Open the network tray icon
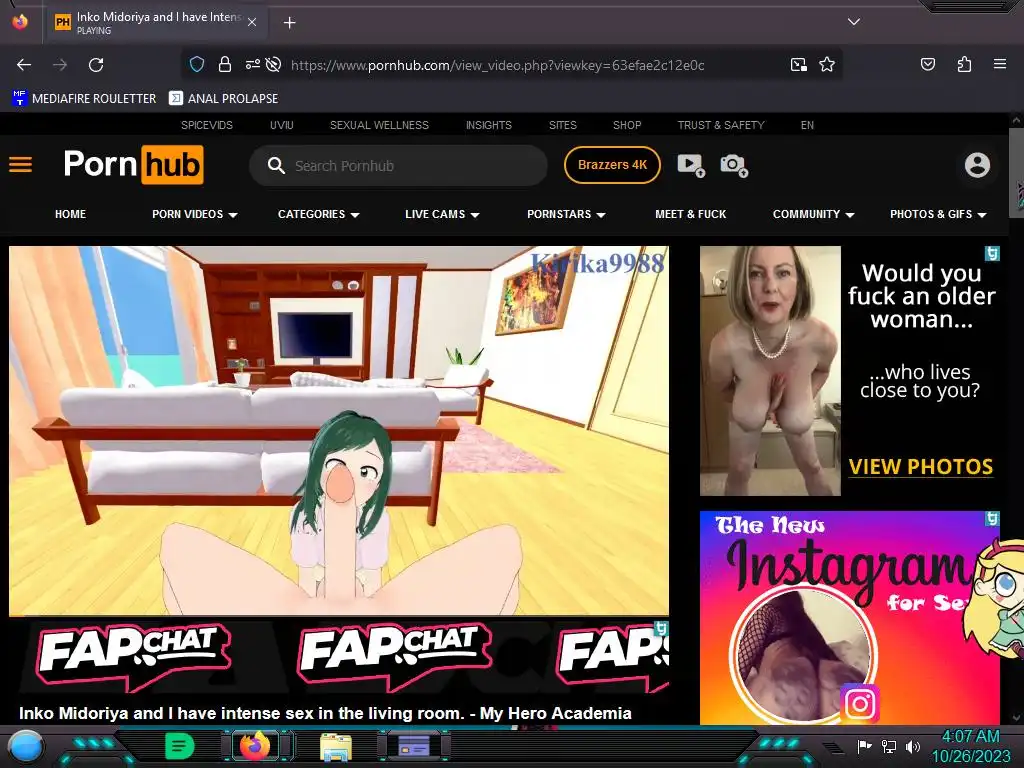The height and width of the screenshot is (768, 1024). (x=889, y=746)
